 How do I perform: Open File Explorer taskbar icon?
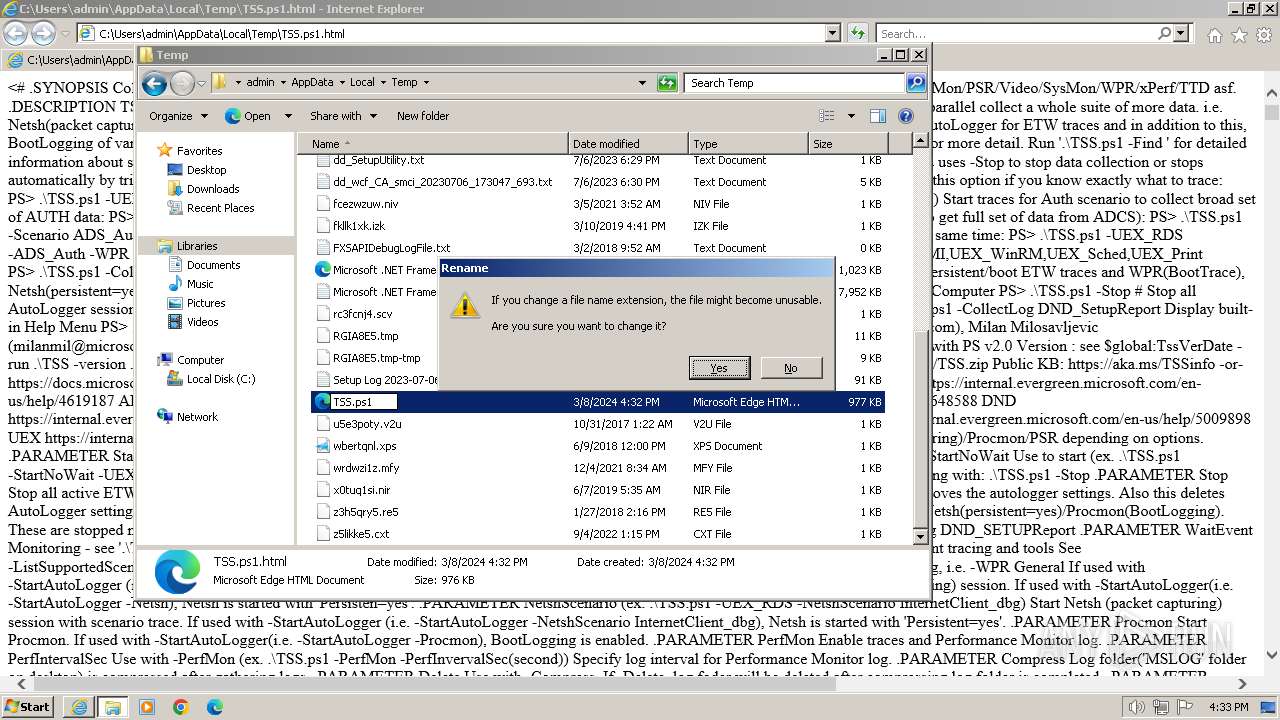tap(113, 707)
